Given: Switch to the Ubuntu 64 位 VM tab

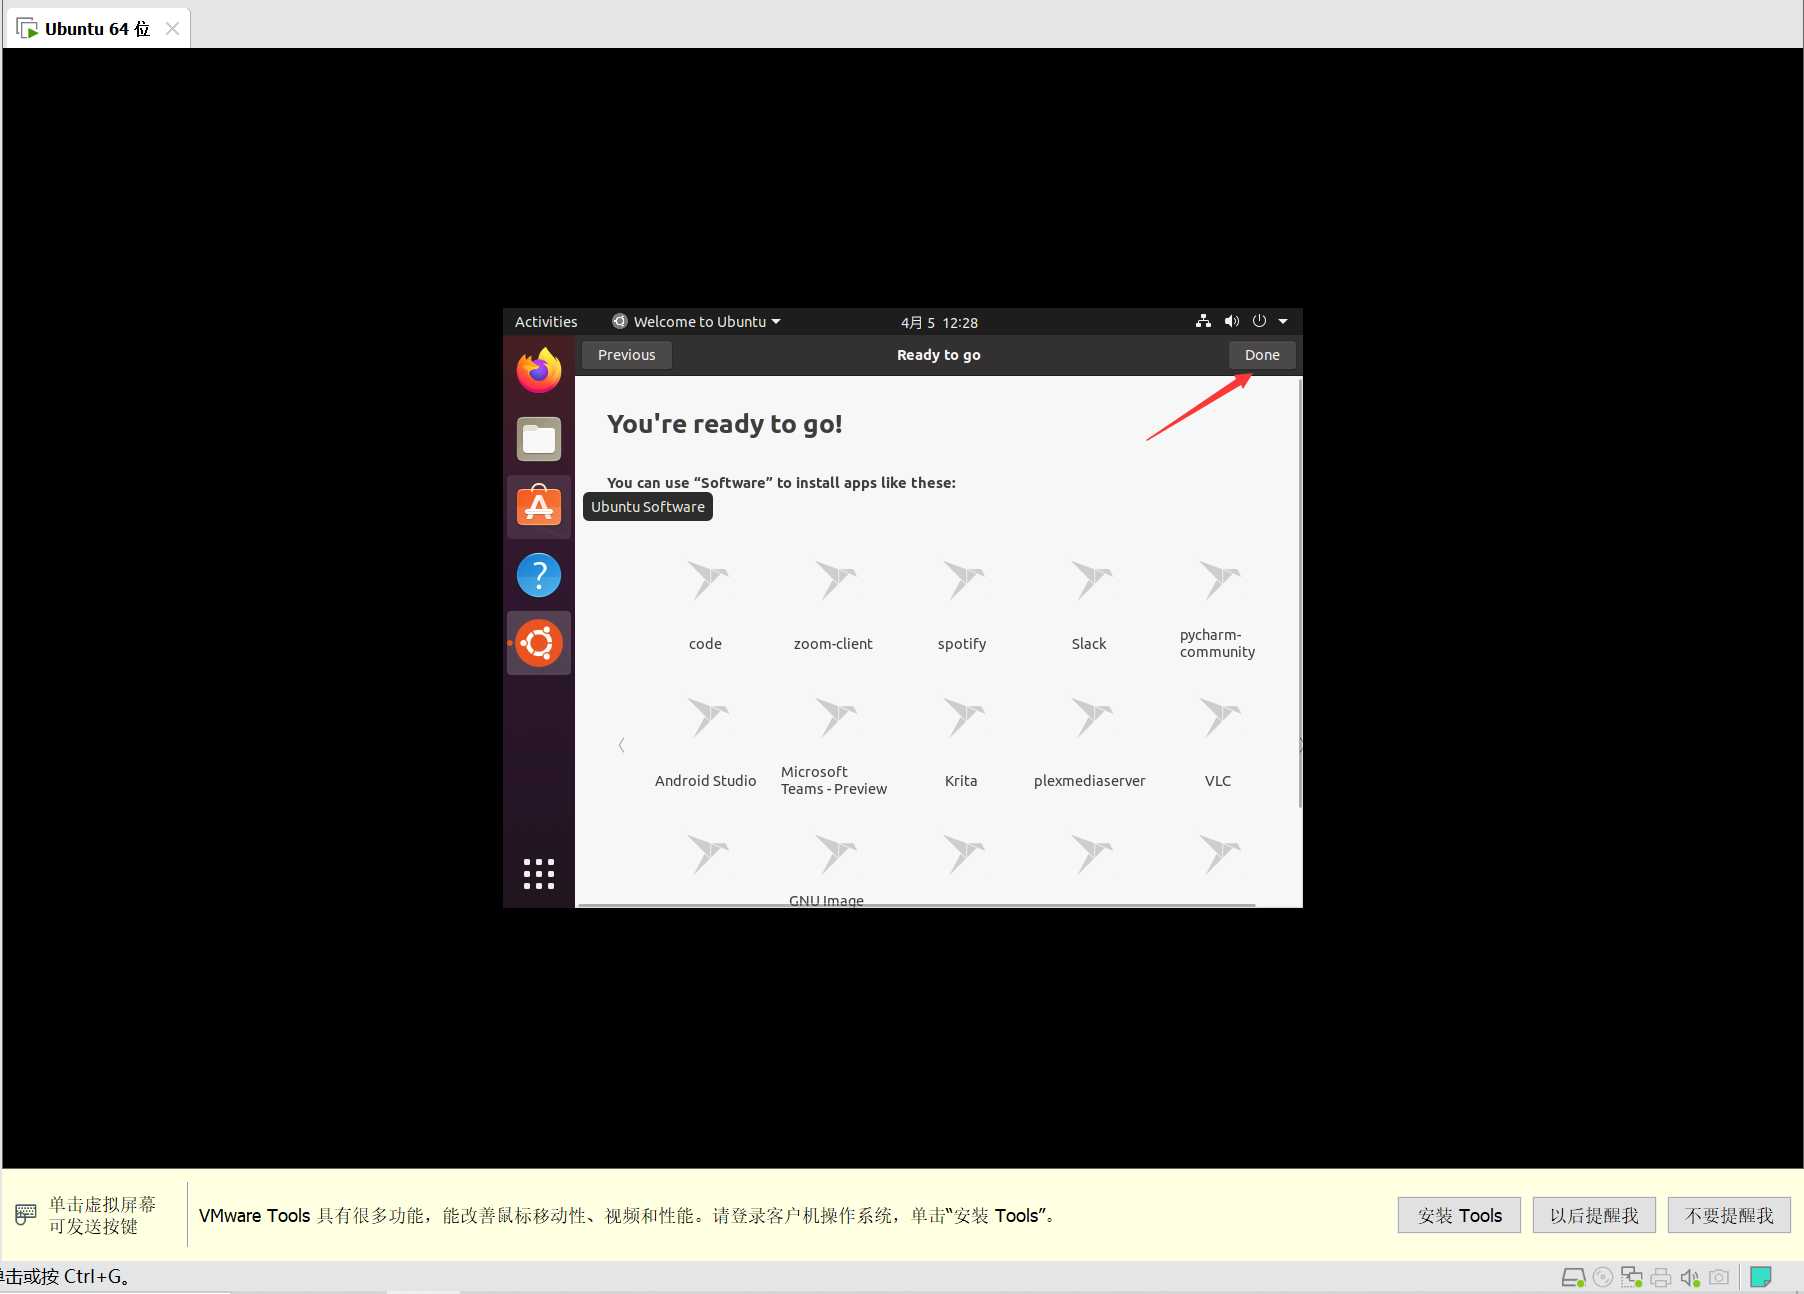Looking at the screenshot, I should [x=97, y=29].
